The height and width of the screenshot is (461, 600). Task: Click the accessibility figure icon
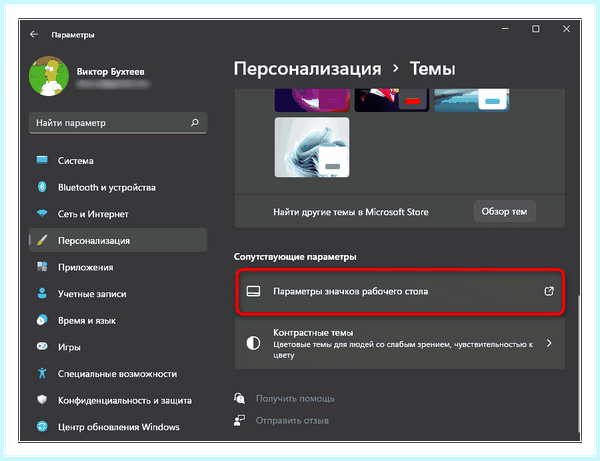tap(42, 373)
